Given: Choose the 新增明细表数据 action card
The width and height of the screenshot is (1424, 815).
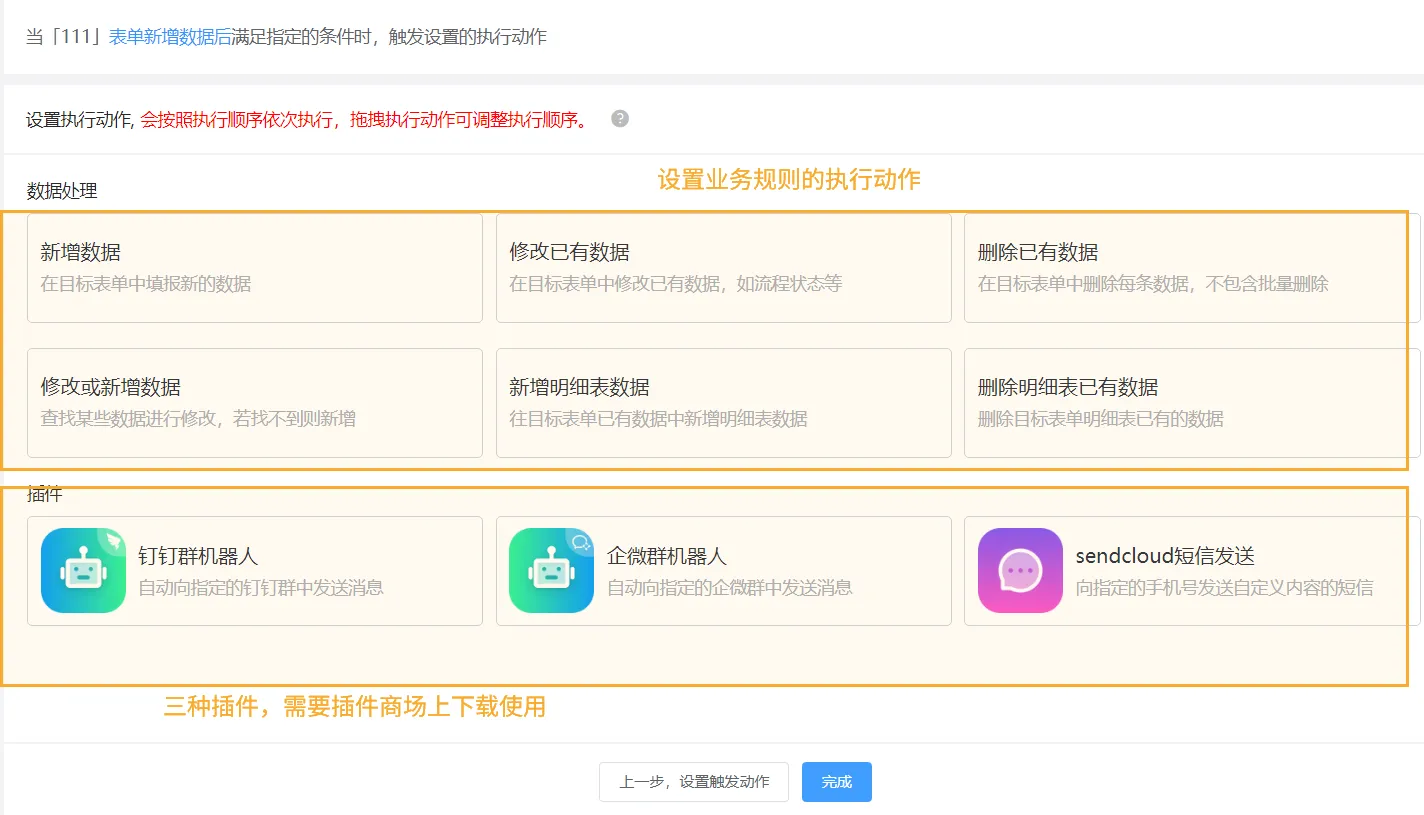Looking at the screenshot, I should (x=723, y=403).
